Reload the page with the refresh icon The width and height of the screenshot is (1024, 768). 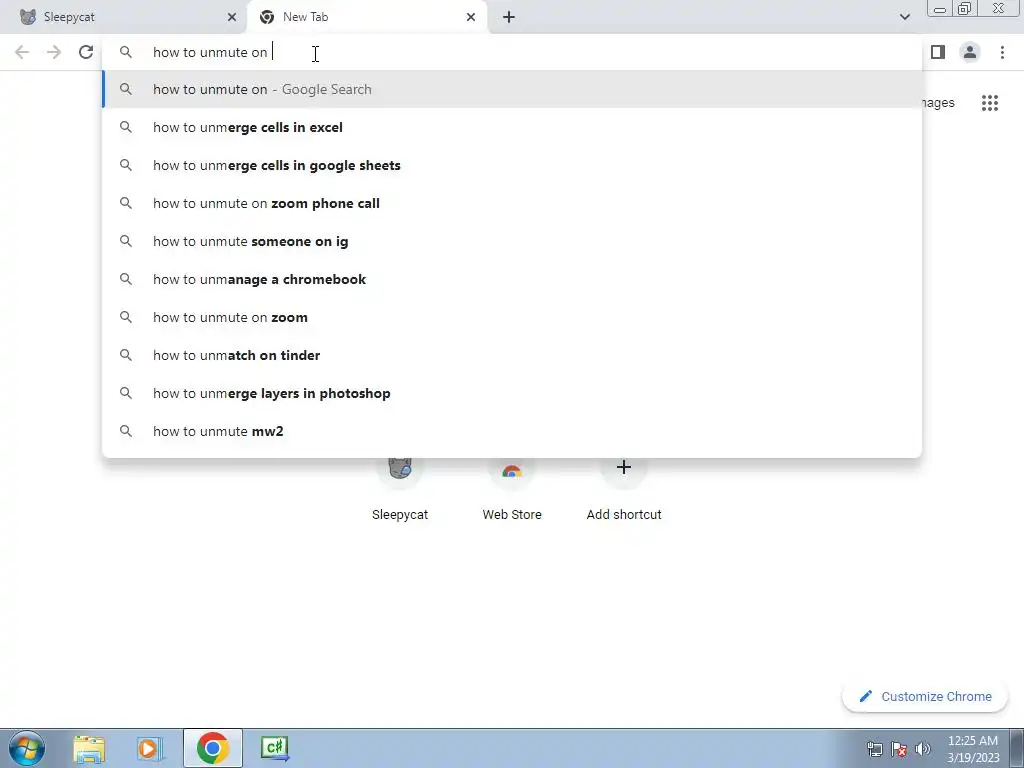tap(86, 52)
